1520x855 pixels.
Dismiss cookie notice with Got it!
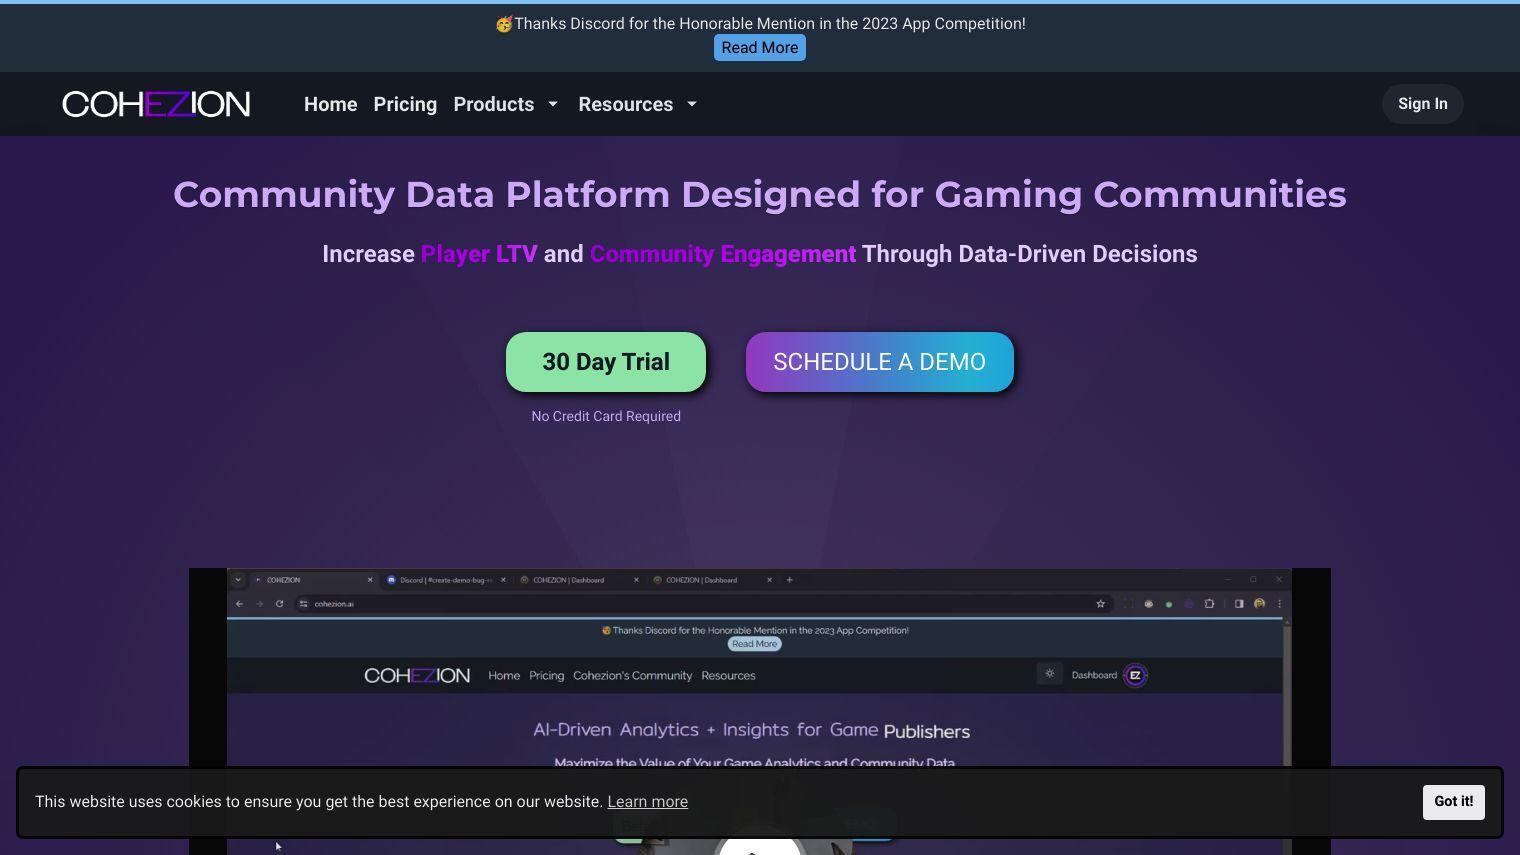[1453, 802]
